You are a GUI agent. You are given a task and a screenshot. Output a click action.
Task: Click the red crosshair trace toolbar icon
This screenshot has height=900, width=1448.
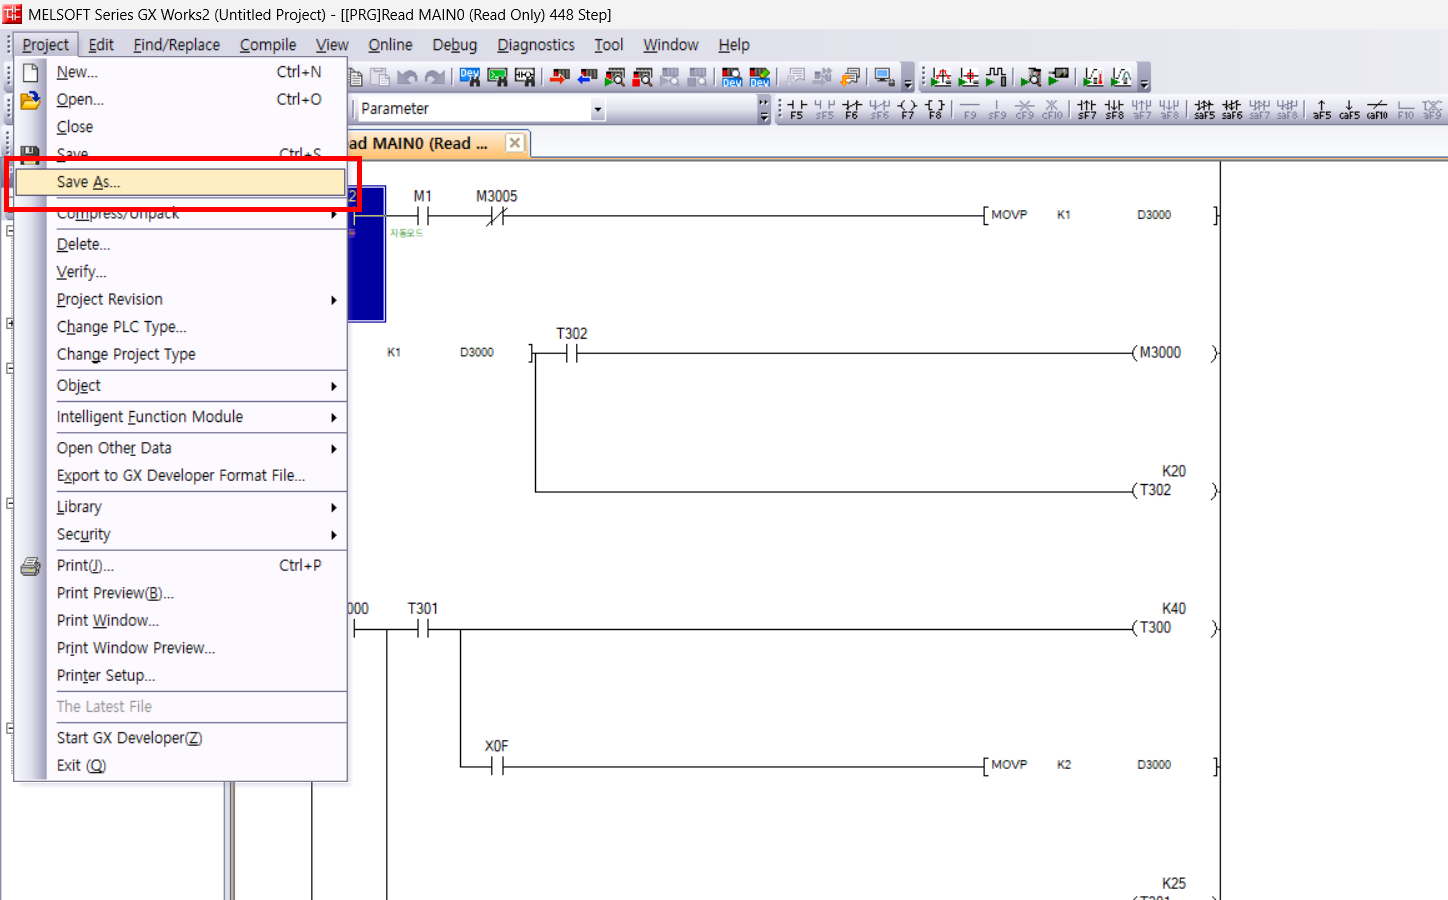click(969, 77)
